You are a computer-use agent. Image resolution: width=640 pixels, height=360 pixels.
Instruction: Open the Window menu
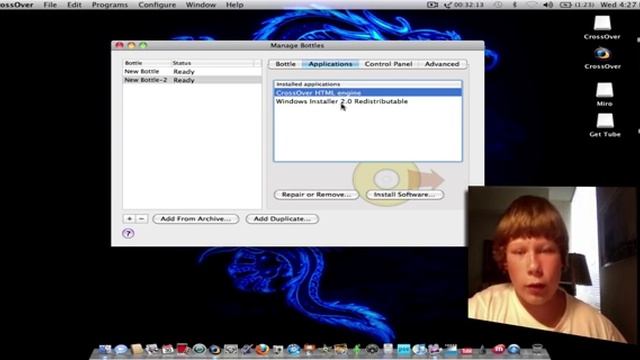[x=201, y=5]
